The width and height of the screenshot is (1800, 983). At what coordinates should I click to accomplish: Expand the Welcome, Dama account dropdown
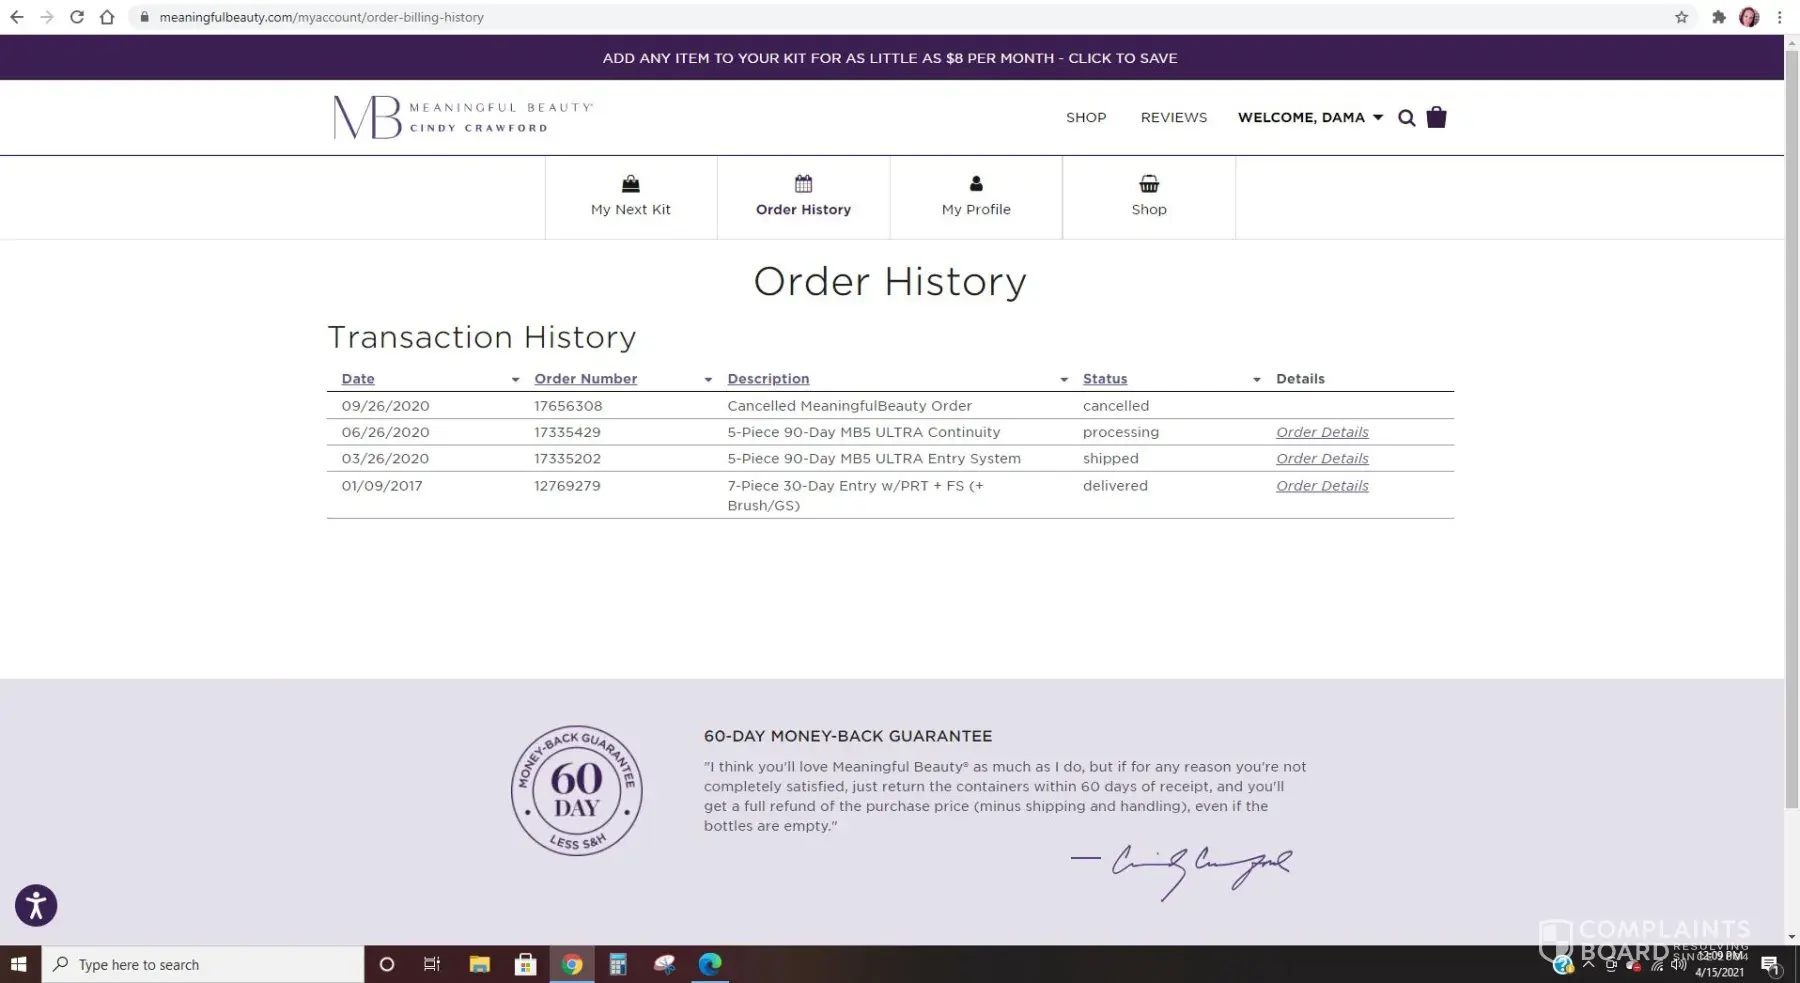pos(1310,117)
